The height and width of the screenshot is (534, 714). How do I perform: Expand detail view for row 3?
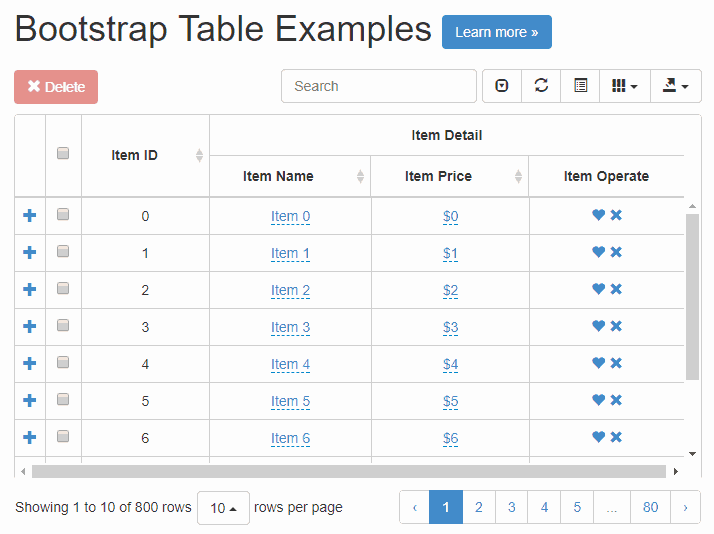[29, 326]
